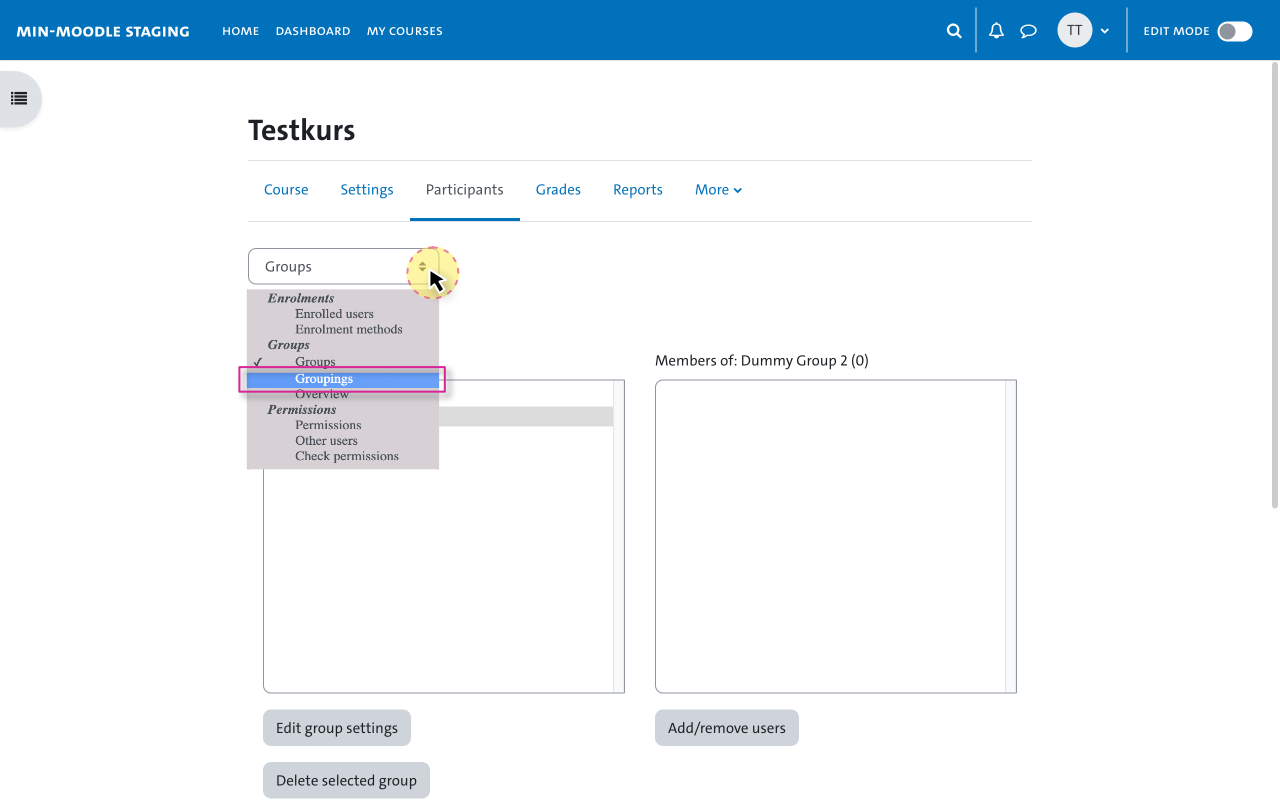Switch to the Reports tab
Image resolution: width=1280 pixels, height=800 pixels.
pos(638,190)
